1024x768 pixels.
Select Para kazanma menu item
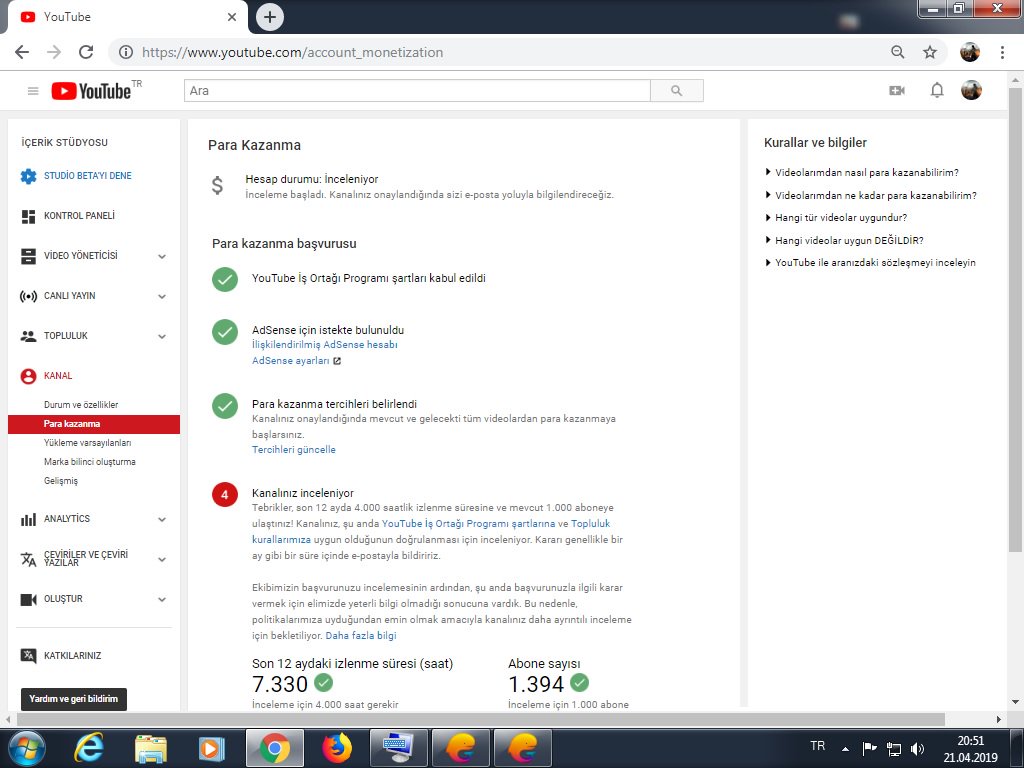(x=94, y=424)
